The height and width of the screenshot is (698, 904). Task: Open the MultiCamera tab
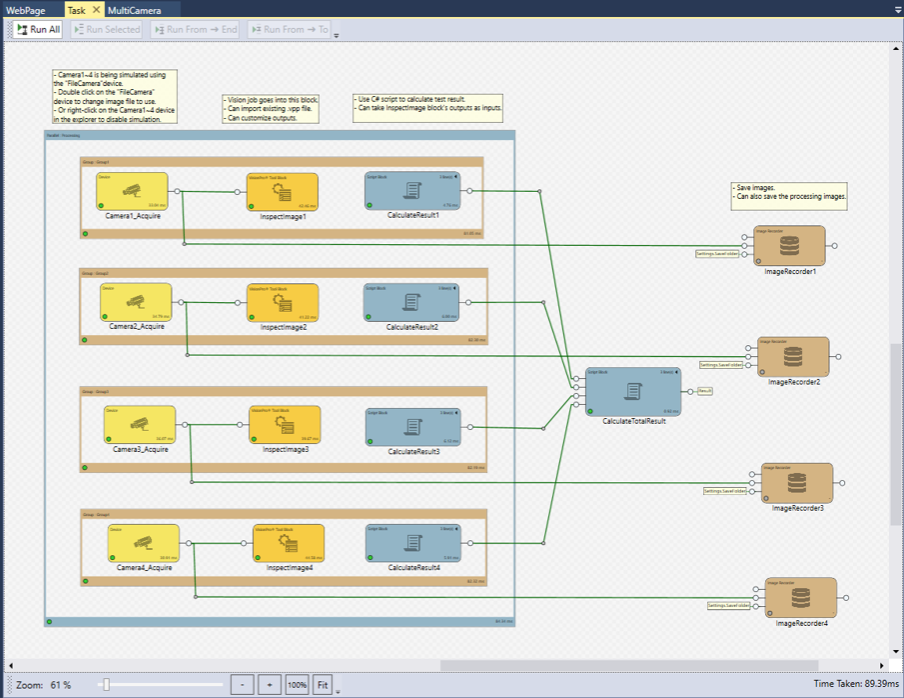[136, 9]
